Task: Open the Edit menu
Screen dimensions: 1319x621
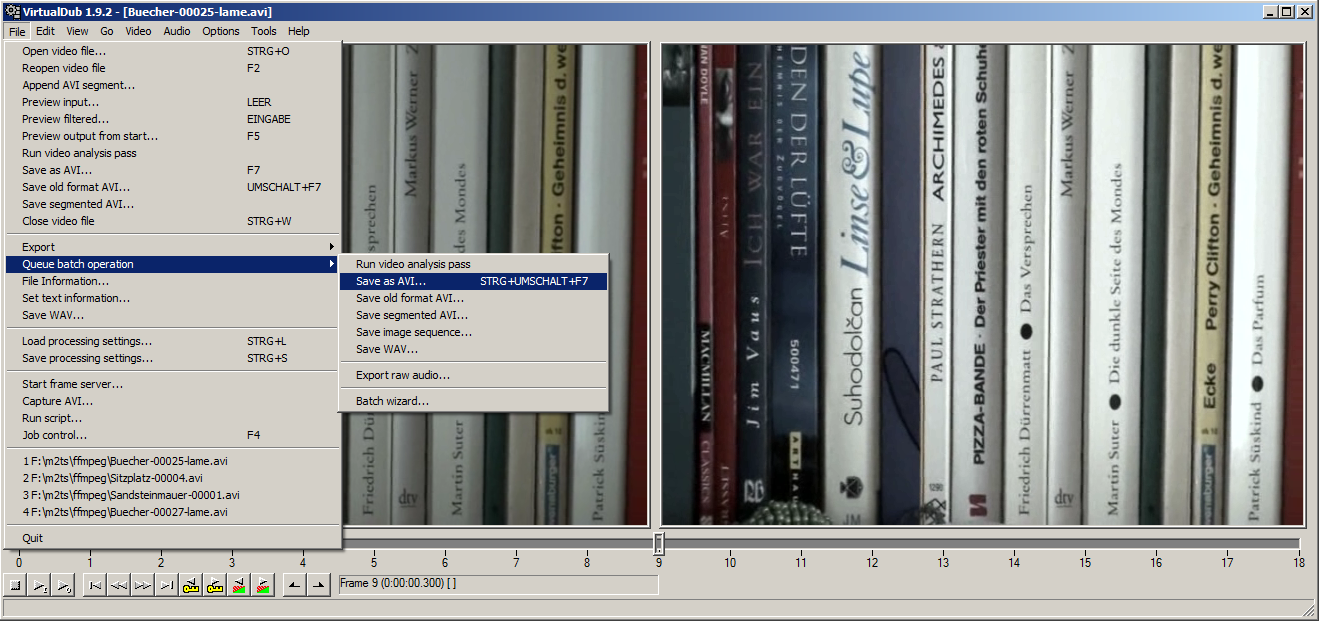Action: tap(45, 31)
